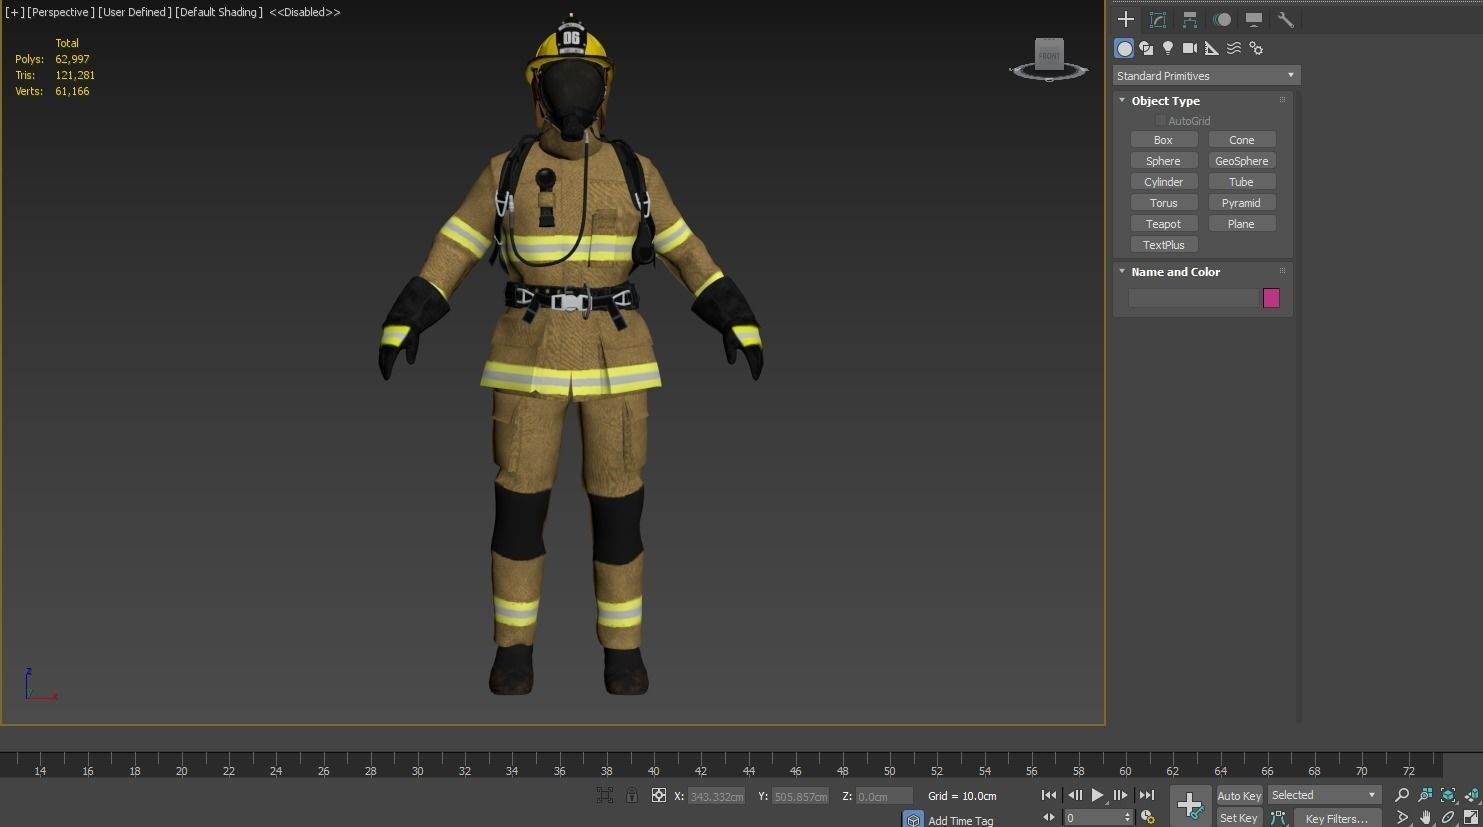Click the Go to End playback button
This screenshot has width=1483, height=827.
(1147, 795)
